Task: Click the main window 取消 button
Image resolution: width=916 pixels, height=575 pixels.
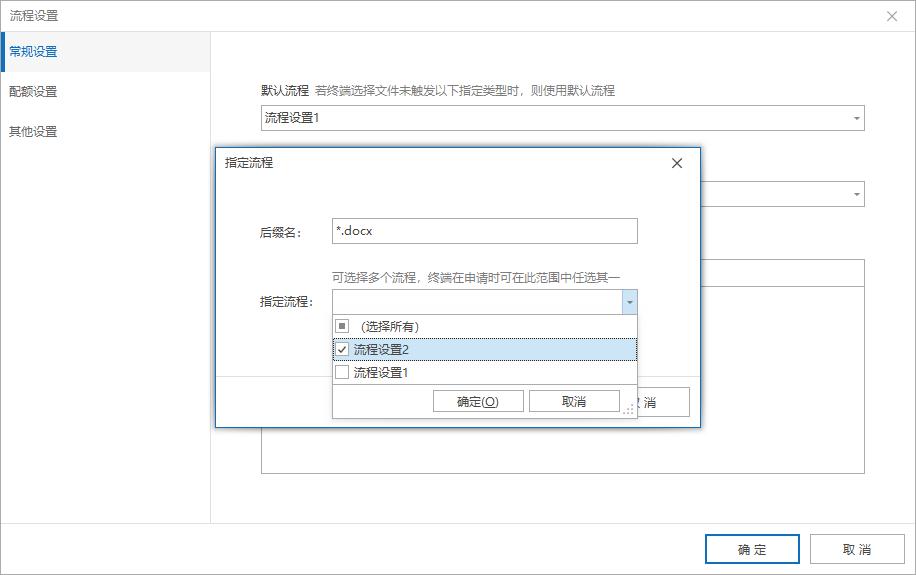Action: [x=857, y=549]
